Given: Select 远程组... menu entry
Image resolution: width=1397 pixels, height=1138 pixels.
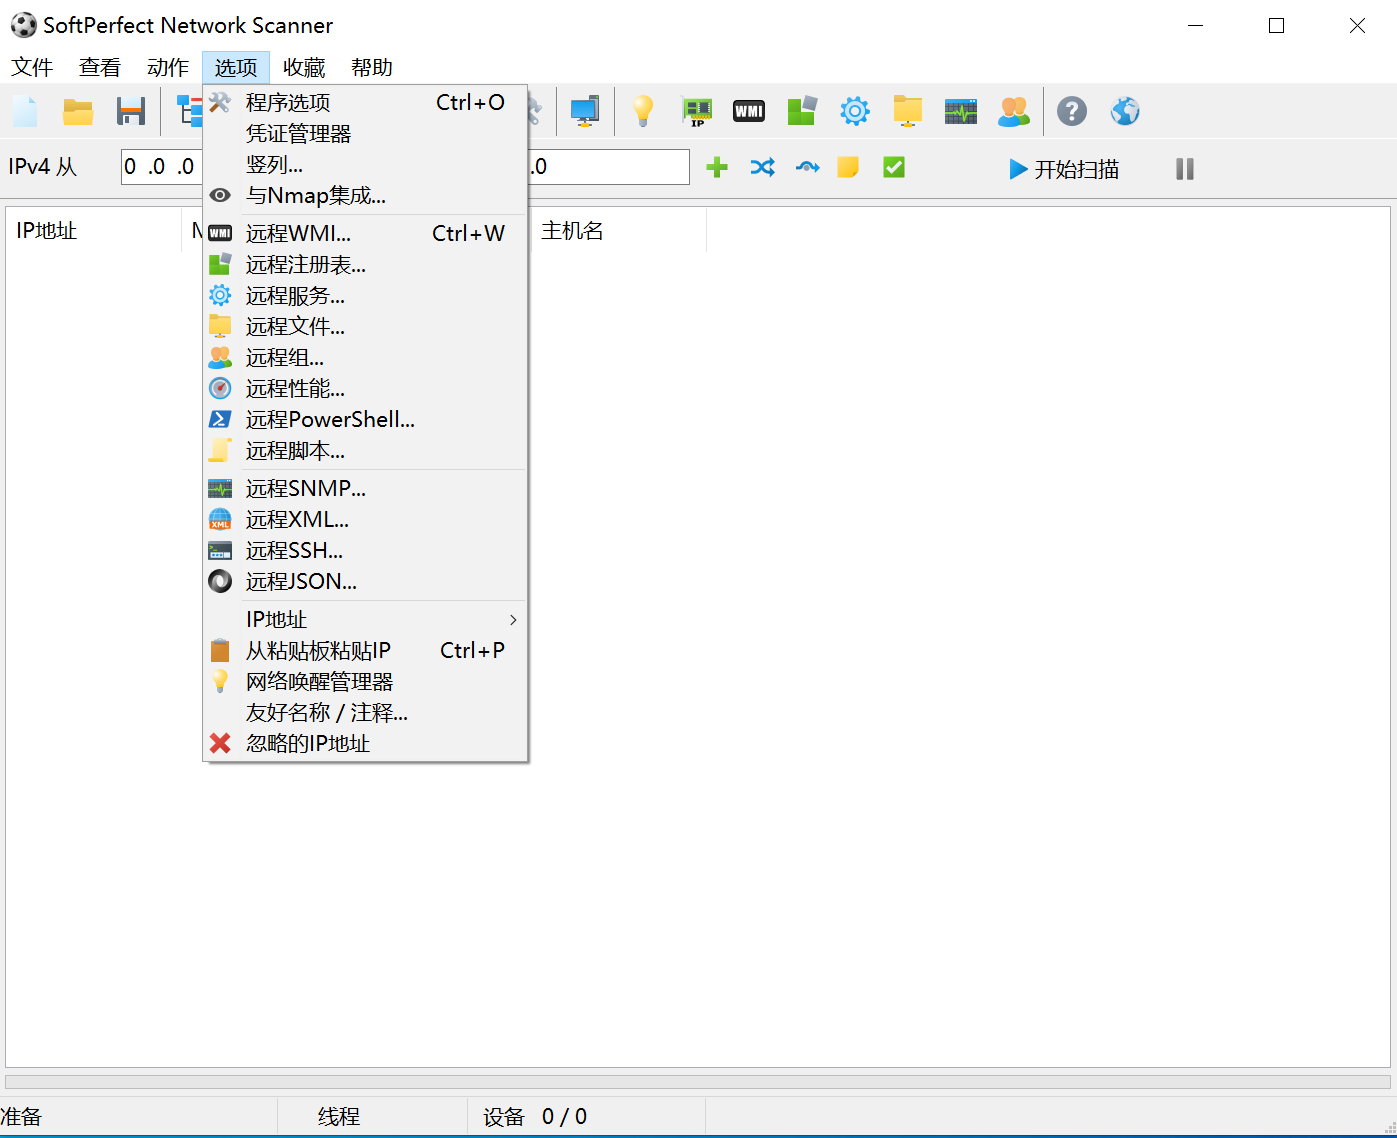Looking at the screenshot, I should [x=365, y=357].
